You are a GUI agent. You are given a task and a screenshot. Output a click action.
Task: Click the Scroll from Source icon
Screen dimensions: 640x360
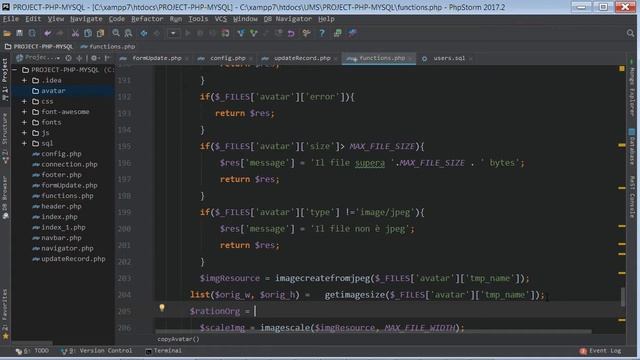click(68, 58)
